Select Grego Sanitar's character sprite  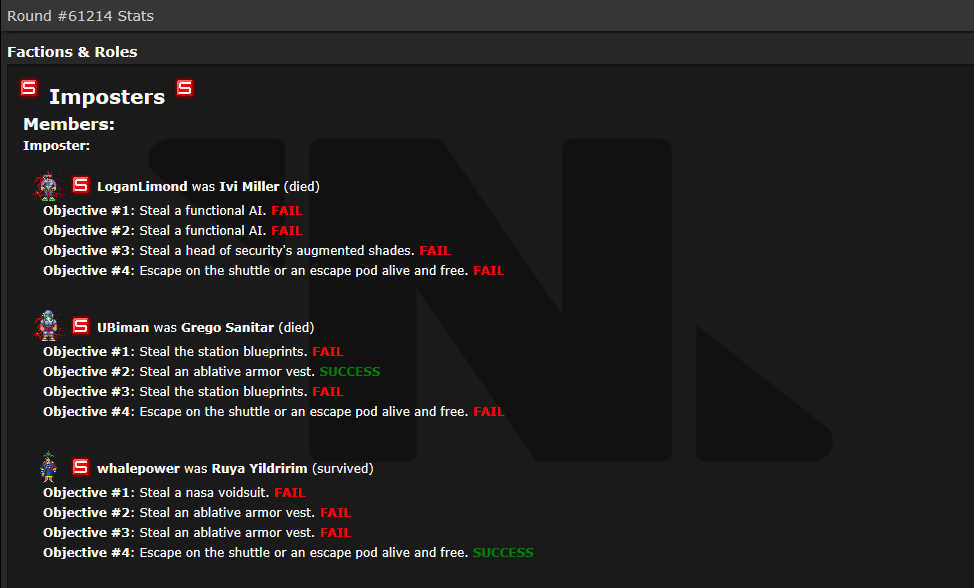48,326
